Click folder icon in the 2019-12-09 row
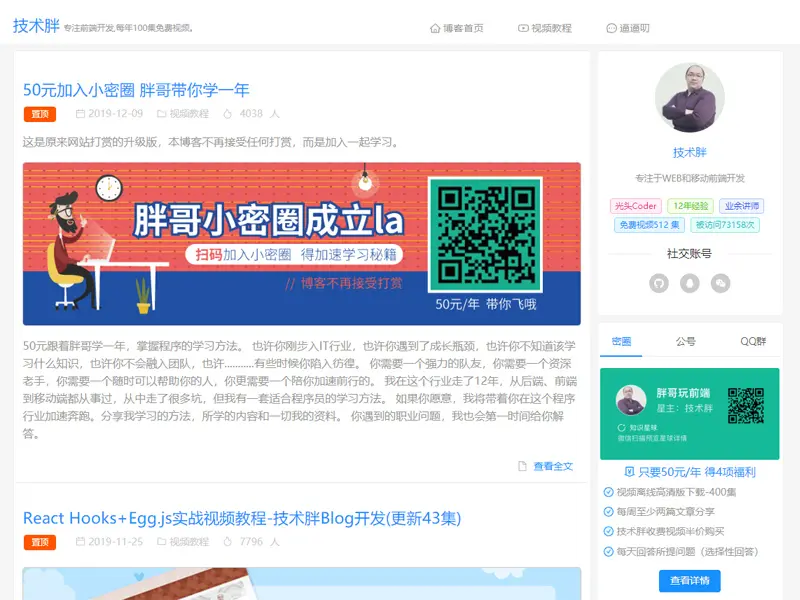Screen dimensions: 800x600 click(162, 114)
